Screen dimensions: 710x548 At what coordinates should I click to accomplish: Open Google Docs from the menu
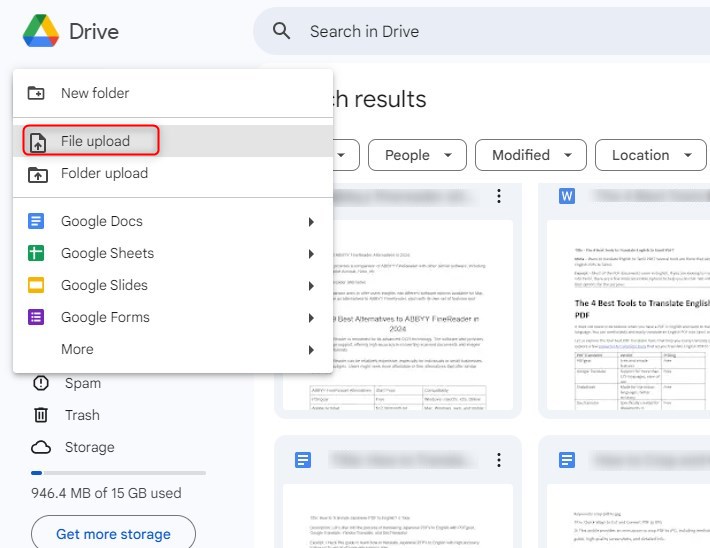173,221
